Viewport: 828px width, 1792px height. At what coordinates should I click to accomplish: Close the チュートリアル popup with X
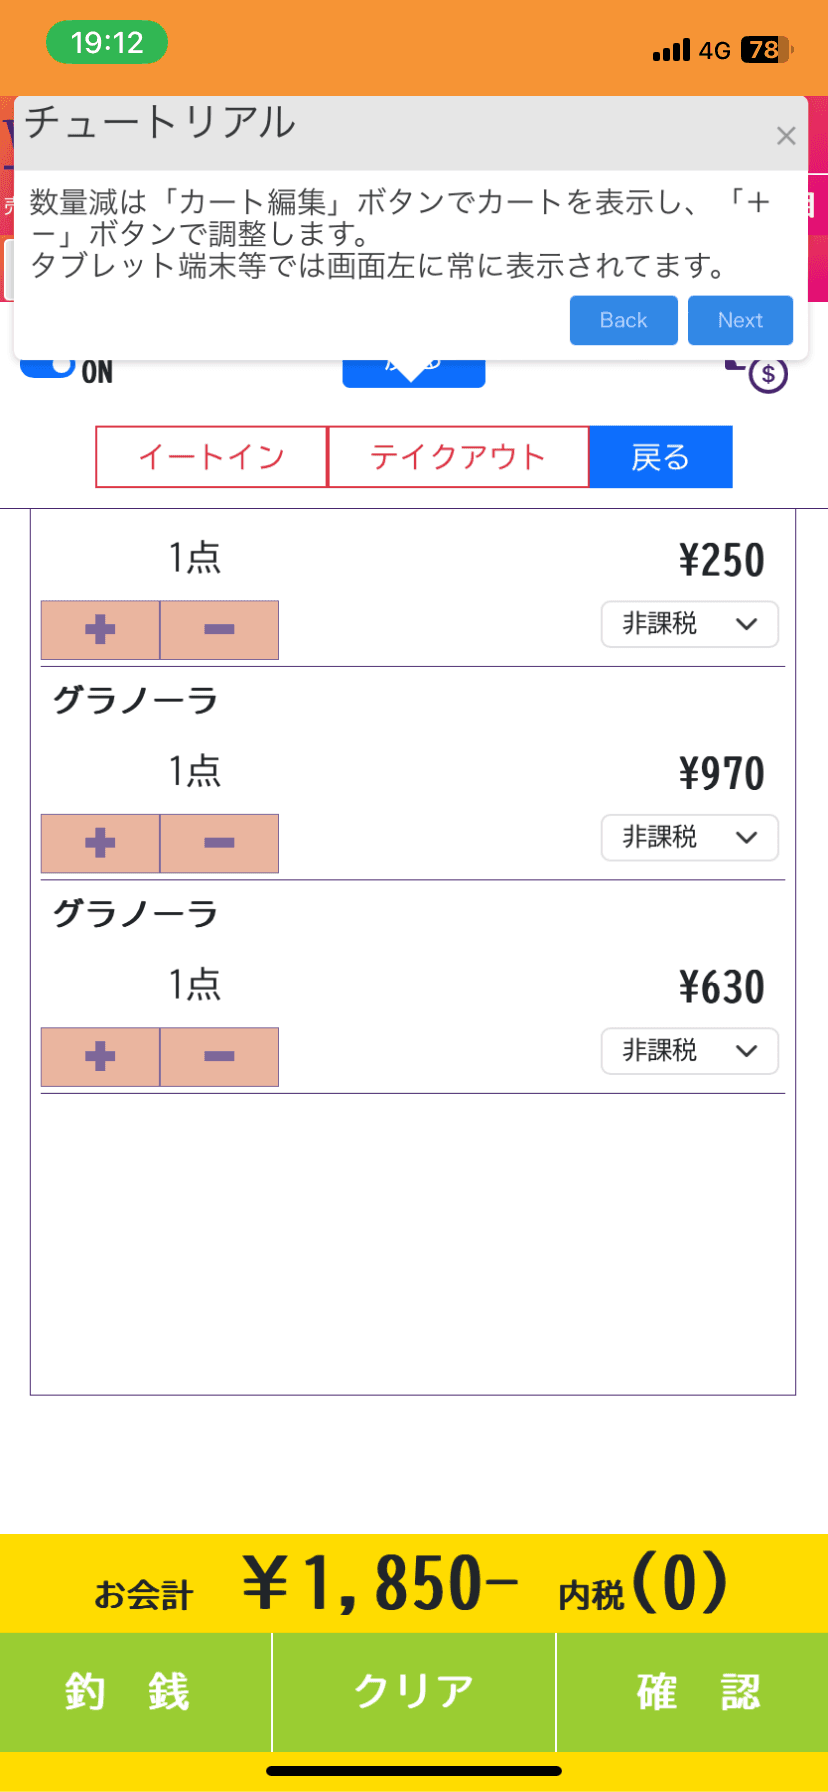tap(786, 136)
